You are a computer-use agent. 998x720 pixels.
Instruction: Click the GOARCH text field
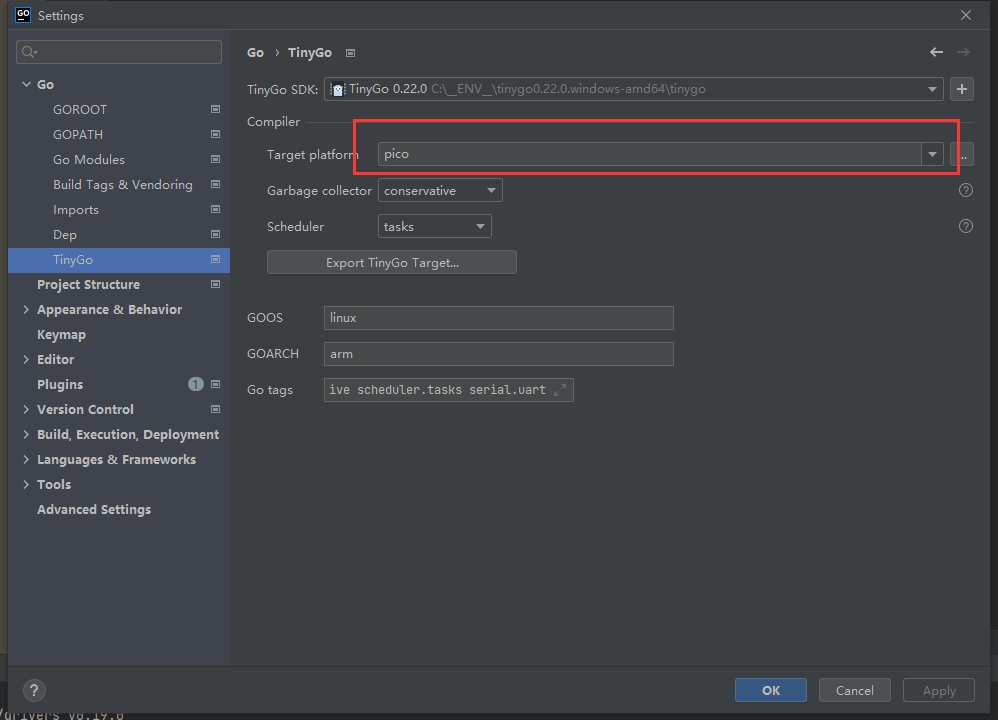point(498,354)
